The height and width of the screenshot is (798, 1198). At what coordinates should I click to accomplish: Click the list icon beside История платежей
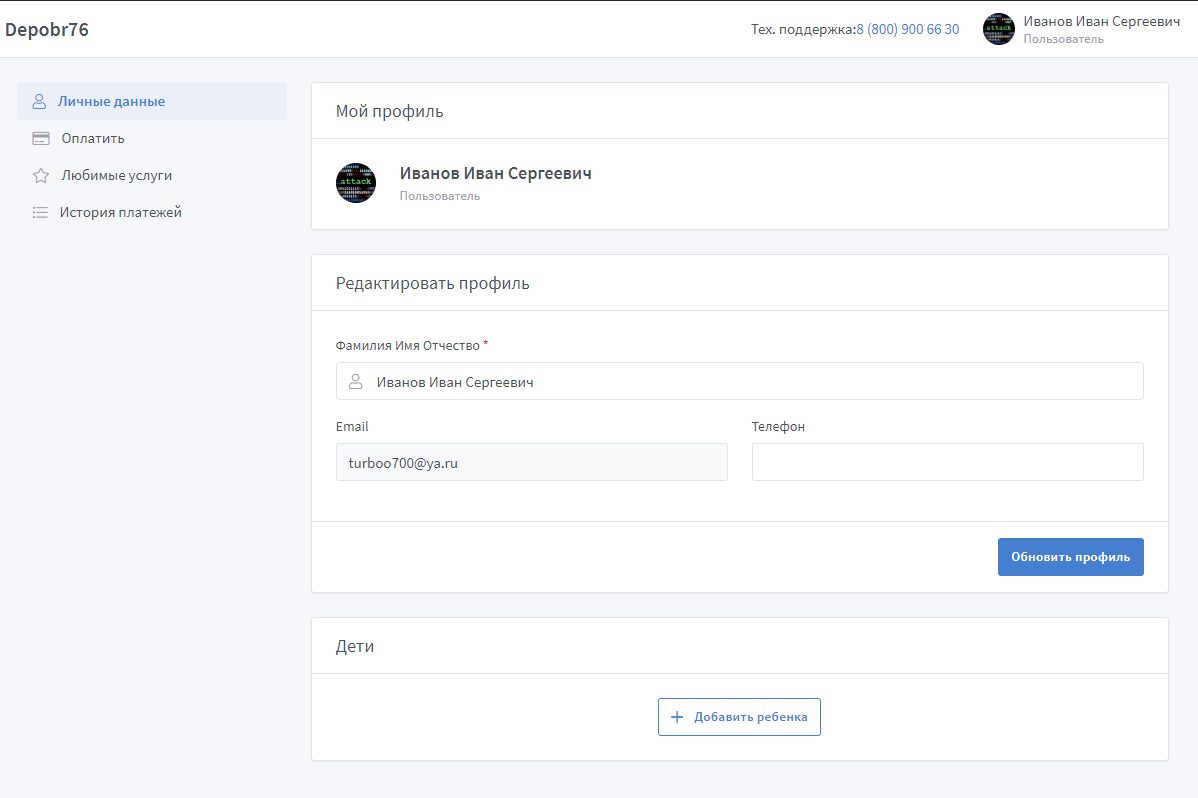click(x=40, y=212)
